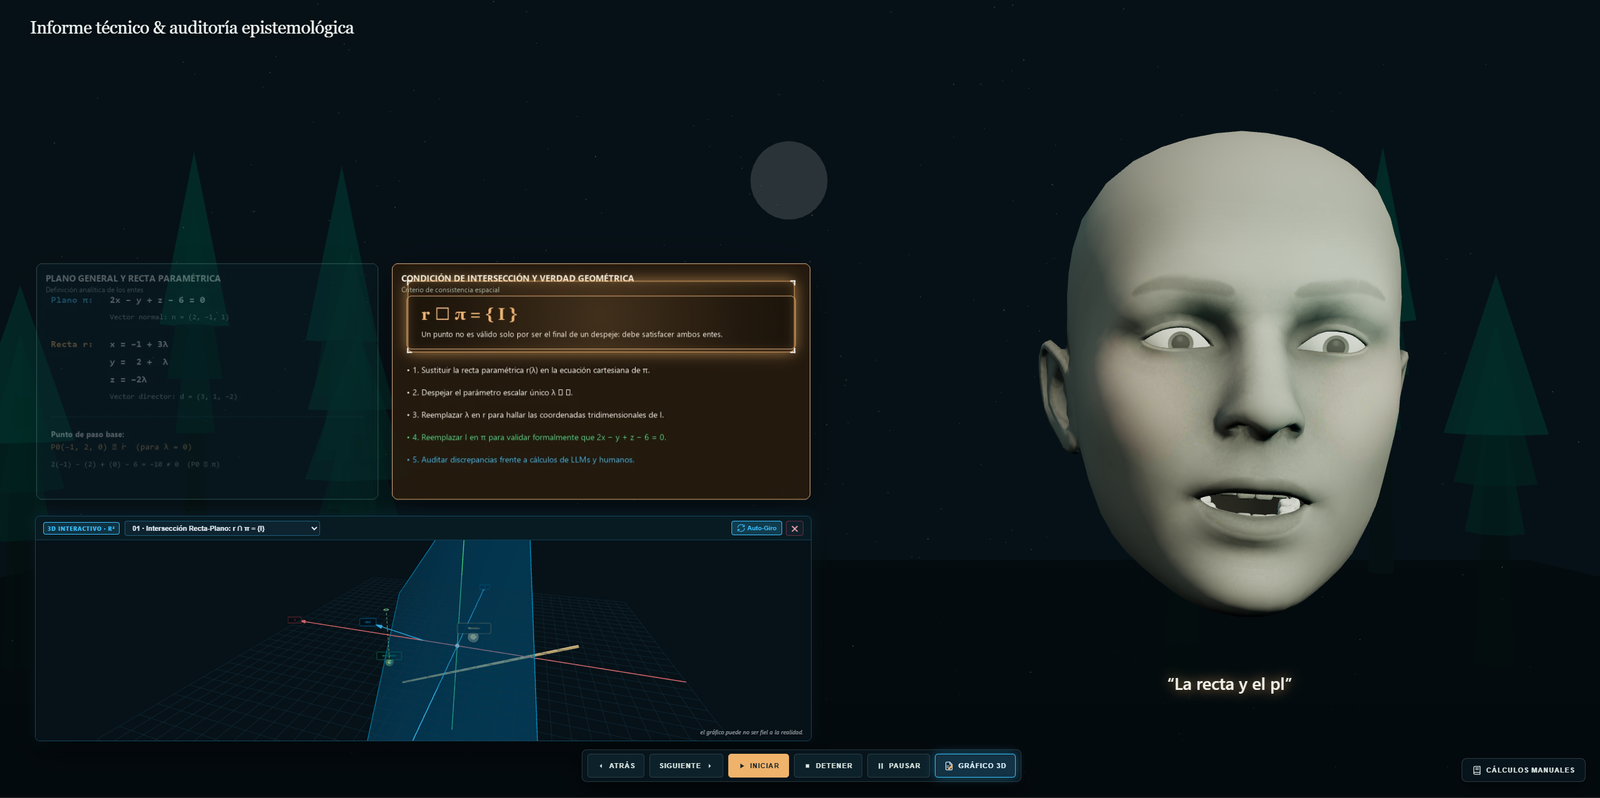Click plane equation '2x − y + z − 6 = 0'
The height and width of the screenshot is (798, 1600).
point(157,300)
